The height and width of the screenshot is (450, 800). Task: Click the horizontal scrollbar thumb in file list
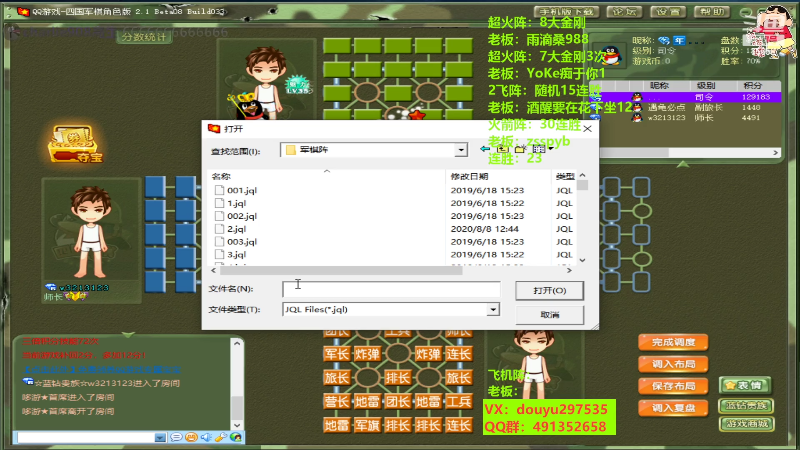pos(341,271)
